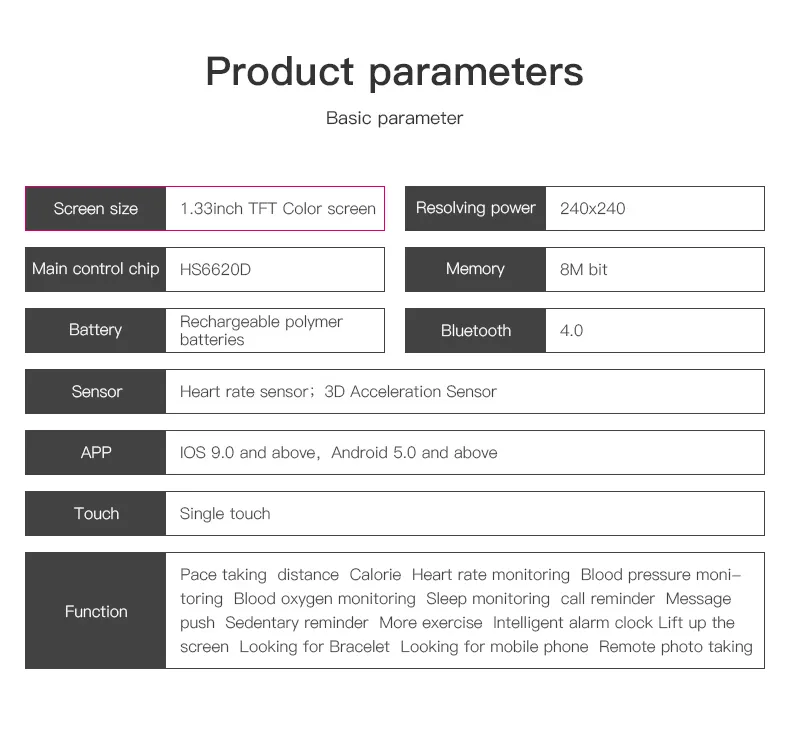Image resolution: width=790 pixels, height=730 pixels.
Task: Click the Product parameters heading
Action: pyautogui.click(x=394, y=72)
